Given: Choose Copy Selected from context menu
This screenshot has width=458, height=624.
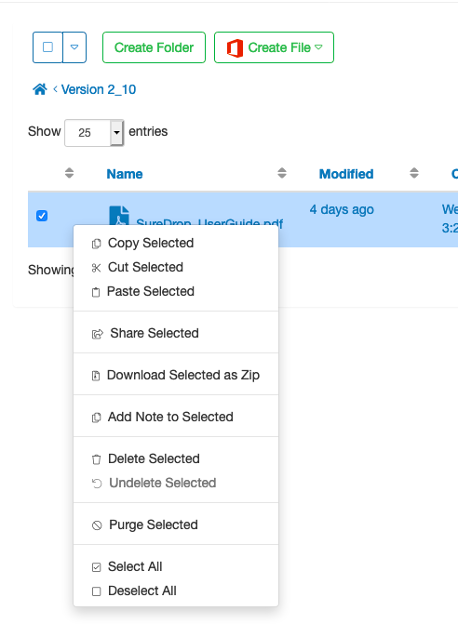Looking at the screenshot, I should (x=176, y=243).
